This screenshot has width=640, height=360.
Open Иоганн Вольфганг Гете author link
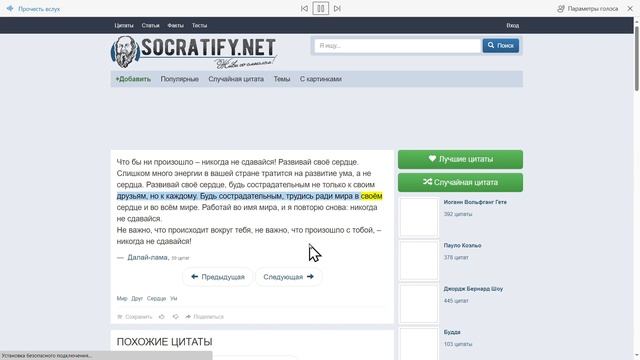475,202
